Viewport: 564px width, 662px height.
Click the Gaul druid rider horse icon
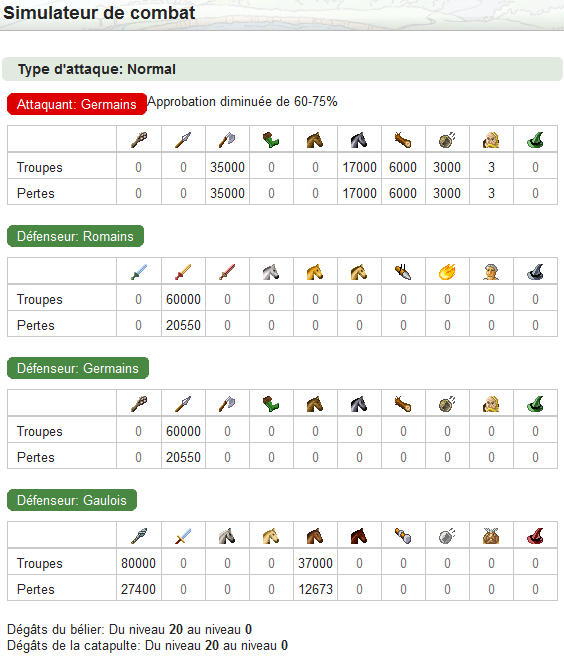(x=315, y=536)
